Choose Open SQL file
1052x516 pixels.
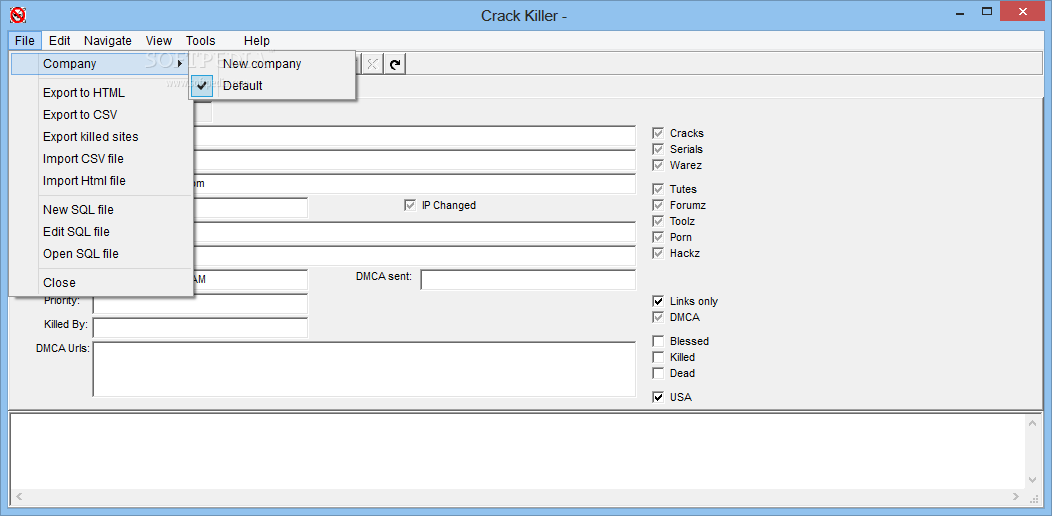pyautogui.click(x=102, y=254)
